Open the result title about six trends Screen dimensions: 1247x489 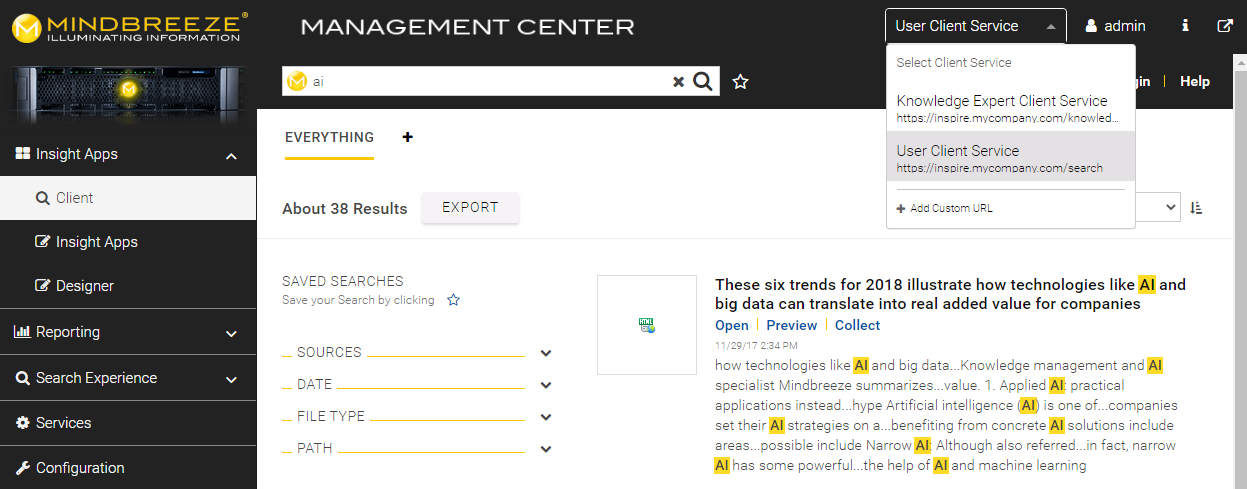click(x=950, y=294)
